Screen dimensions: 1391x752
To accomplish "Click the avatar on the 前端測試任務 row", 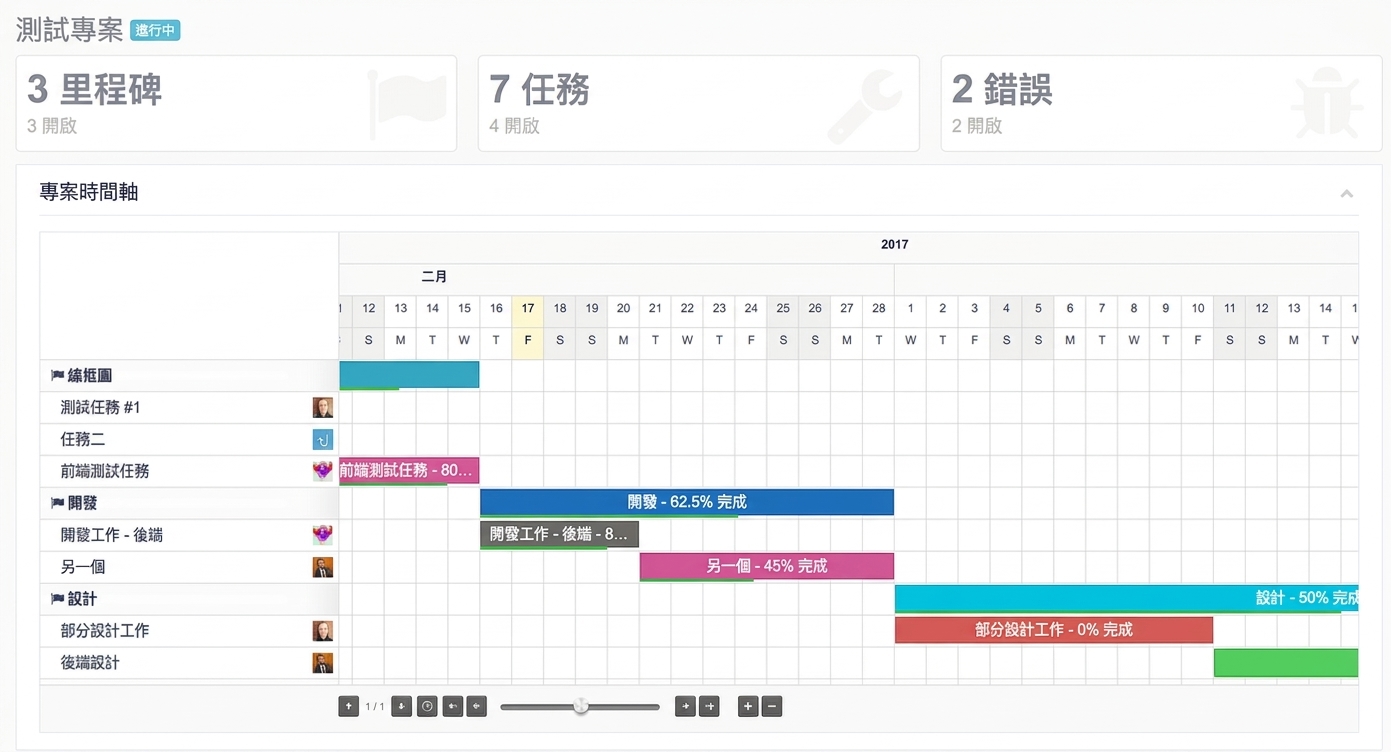I will [x=323, y=471].
